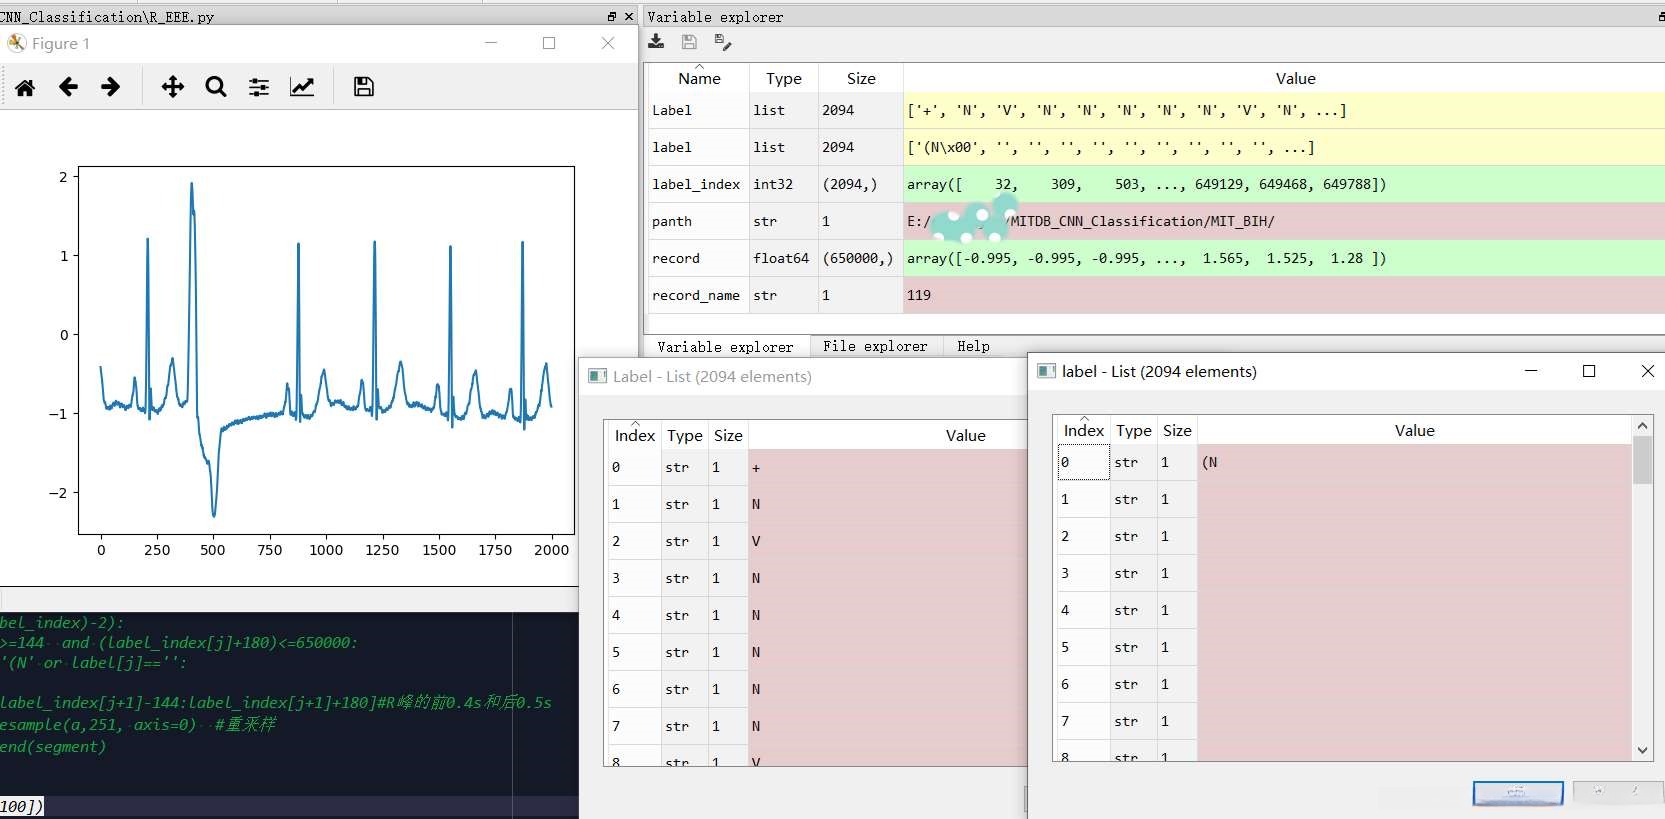Sort label list by the Index column header
The image size is (1665, 819).
pos(1083,431)
